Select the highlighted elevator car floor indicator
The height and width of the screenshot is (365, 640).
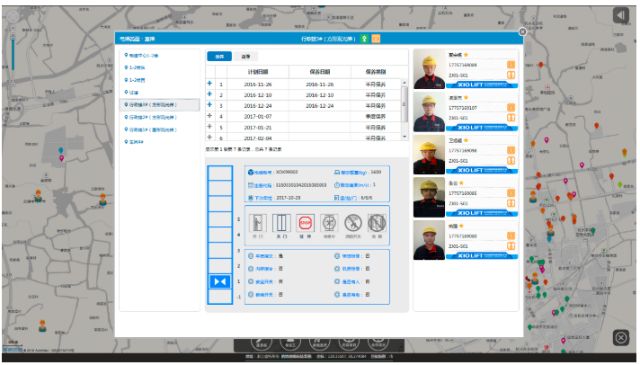pos(220,282)
